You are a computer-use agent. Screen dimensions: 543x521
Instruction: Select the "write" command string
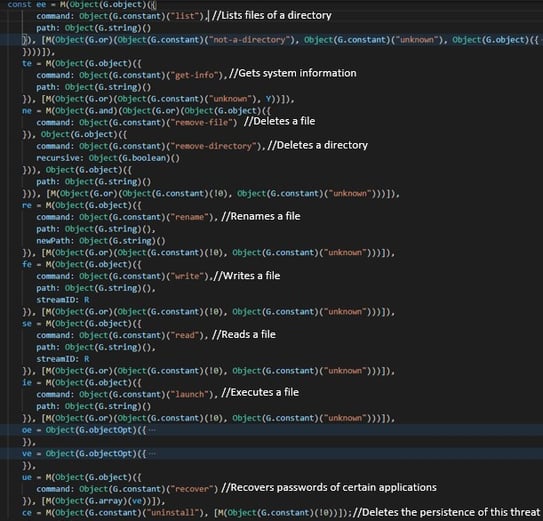(188, 276)
